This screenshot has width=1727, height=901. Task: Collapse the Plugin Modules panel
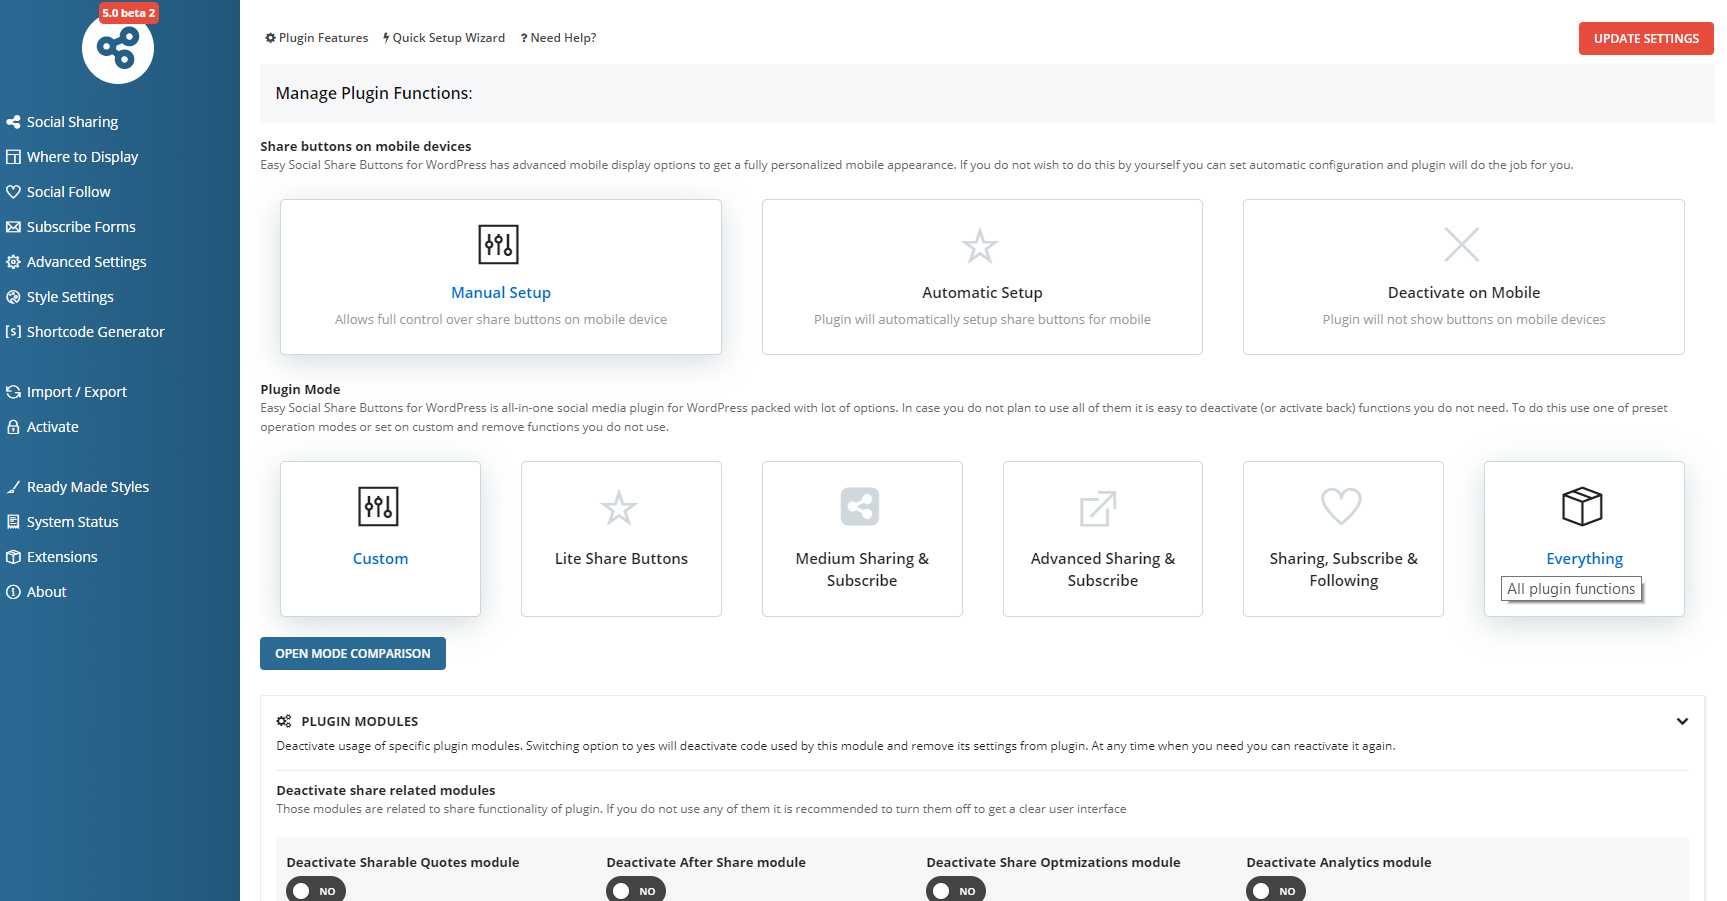(1682, 721)
